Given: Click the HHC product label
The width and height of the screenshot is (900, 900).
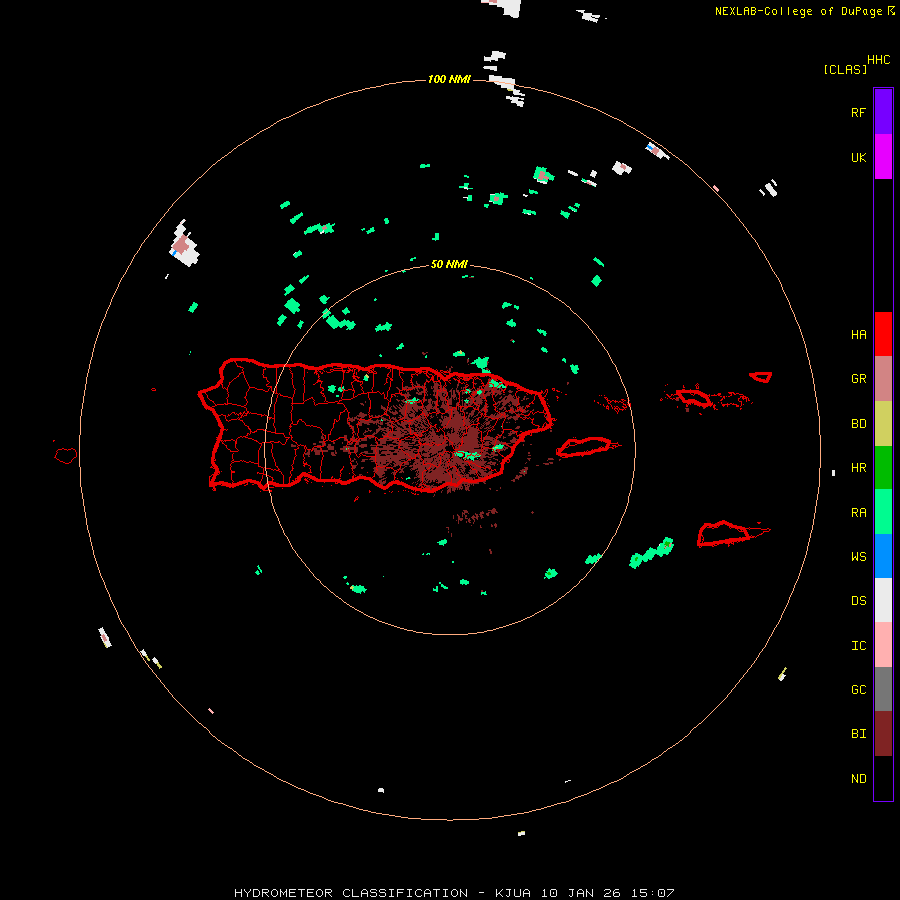Looking at the screenshot, I should [878, 60].
